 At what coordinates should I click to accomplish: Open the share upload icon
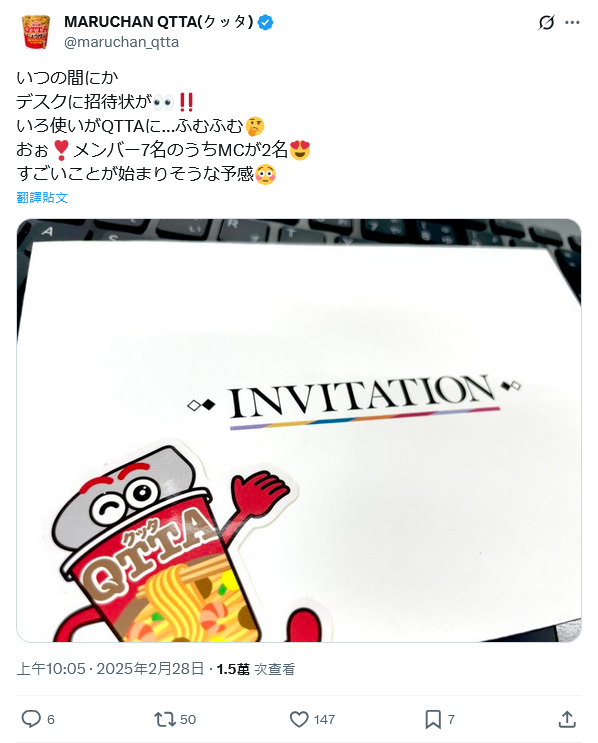[x=567, y=719]
